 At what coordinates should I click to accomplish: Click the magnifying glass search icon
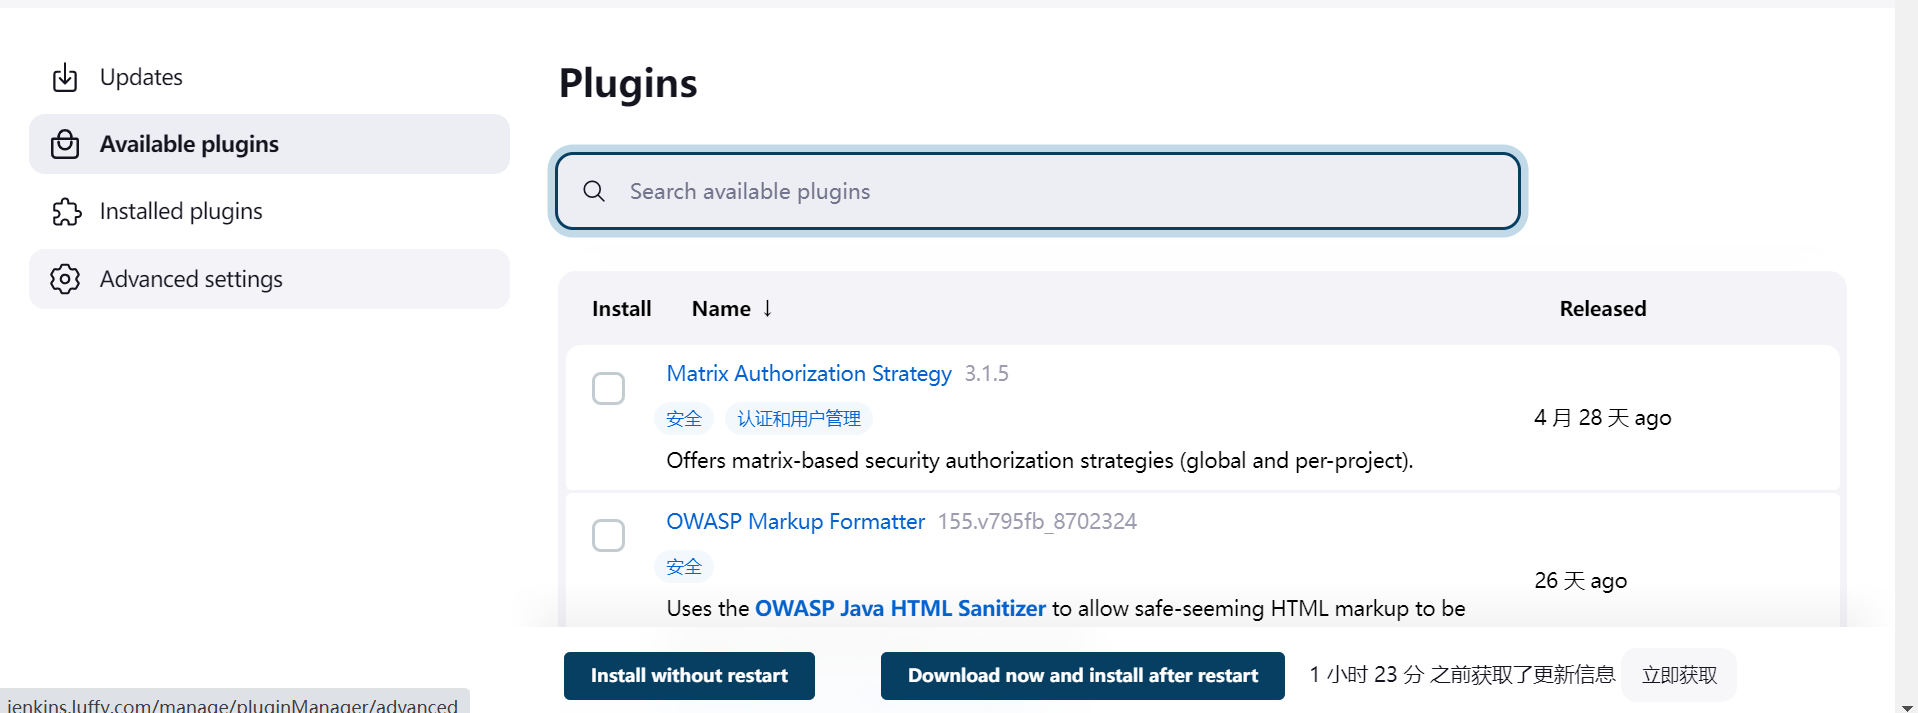click(594, 191)
